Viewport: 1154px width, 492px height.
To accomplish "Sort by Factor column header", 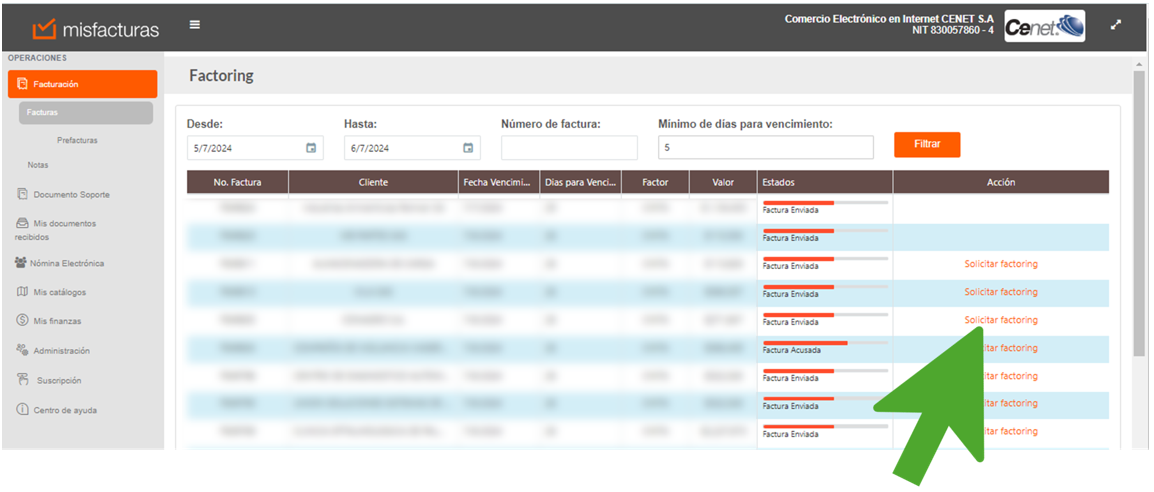I will [x=655, y=182].
